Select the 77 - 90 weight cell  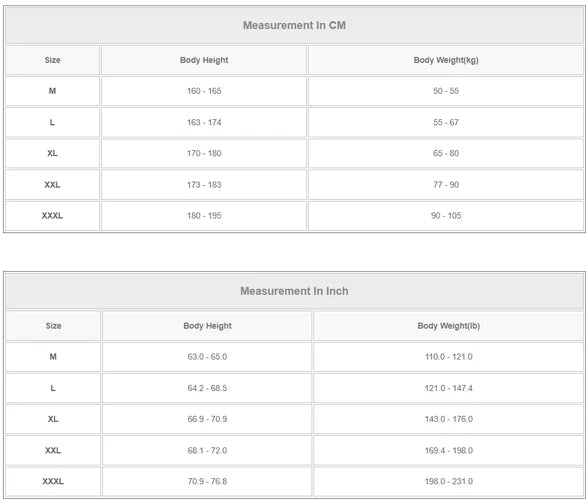coord(446,185)
